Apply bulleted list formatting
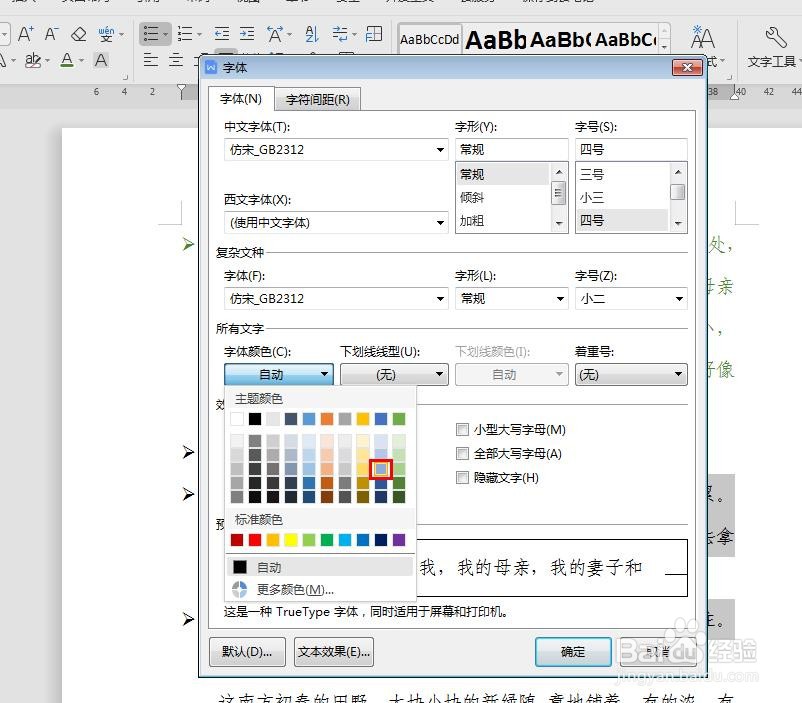The image size is (802, 703). click(x=150, y=33)
